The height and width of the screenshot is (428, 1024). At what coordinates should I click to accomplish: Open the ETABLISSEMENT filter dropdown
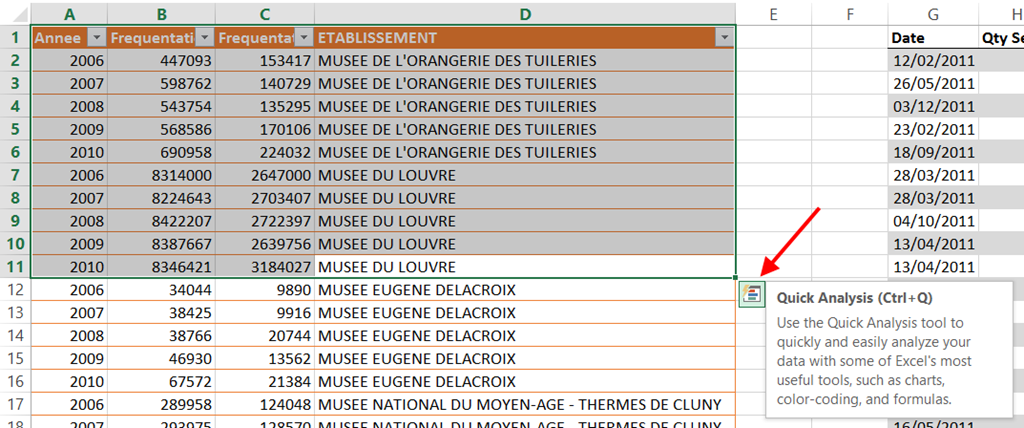pos(724,38)
